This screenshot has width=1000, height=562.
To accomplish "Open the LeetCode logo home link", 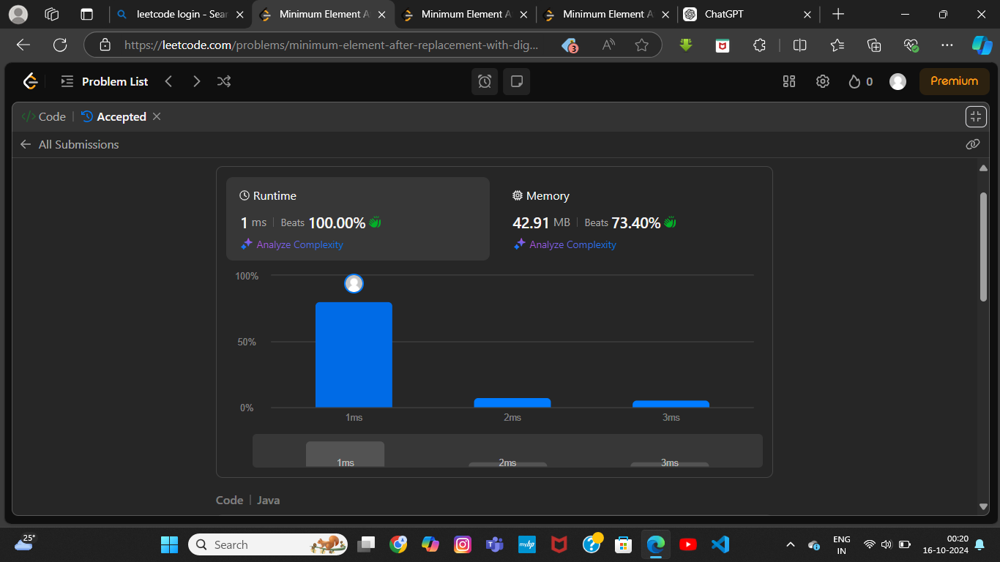I will [30, 81].
